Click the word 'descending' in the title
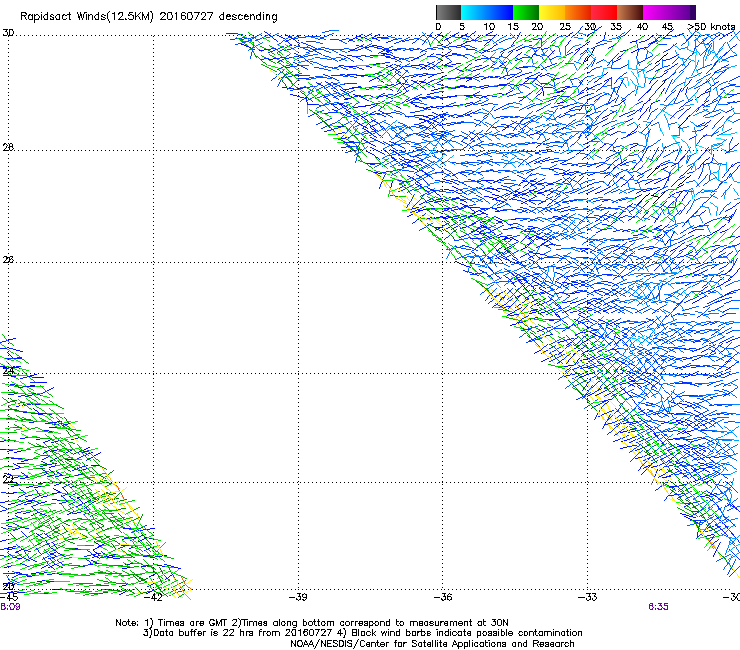Screen dimensions: 740x650 [248, 17]
